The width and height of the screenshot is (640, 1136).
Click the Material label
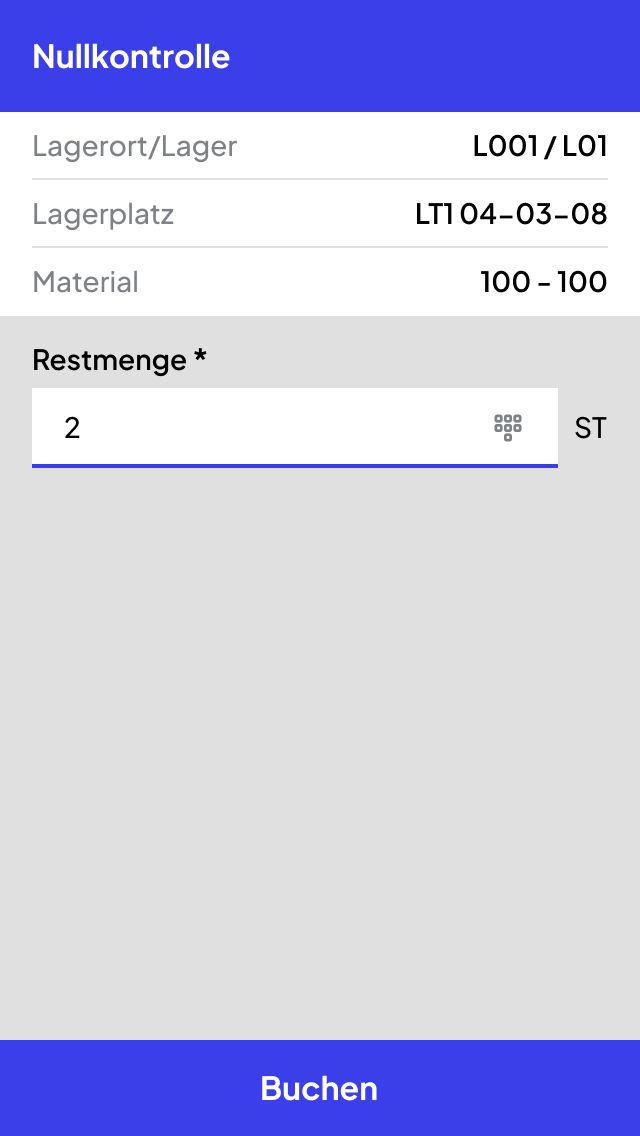click(86, 282)
